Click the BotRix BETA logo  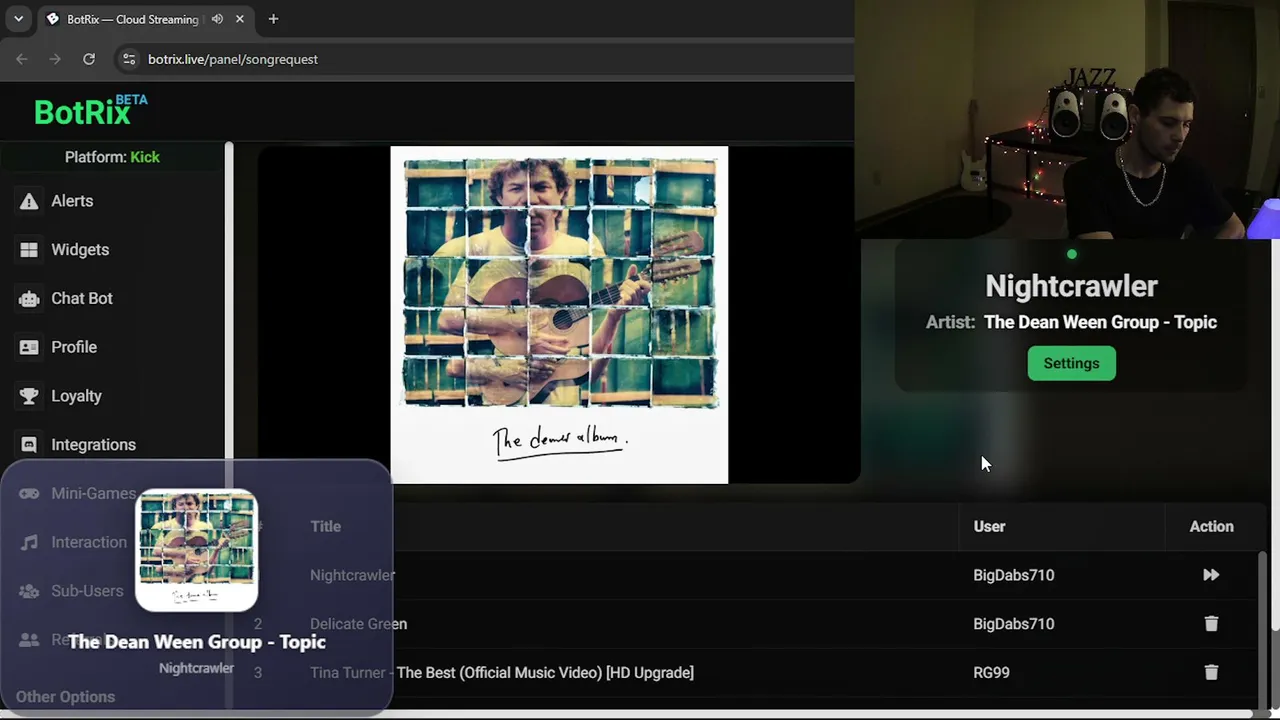click(x=90, y=111)
